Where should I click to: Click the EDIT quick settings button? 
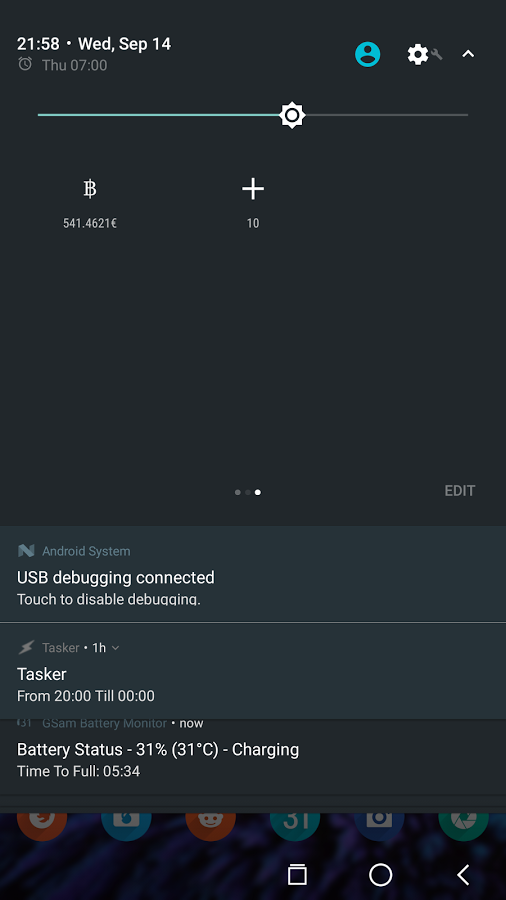point(460,491)
